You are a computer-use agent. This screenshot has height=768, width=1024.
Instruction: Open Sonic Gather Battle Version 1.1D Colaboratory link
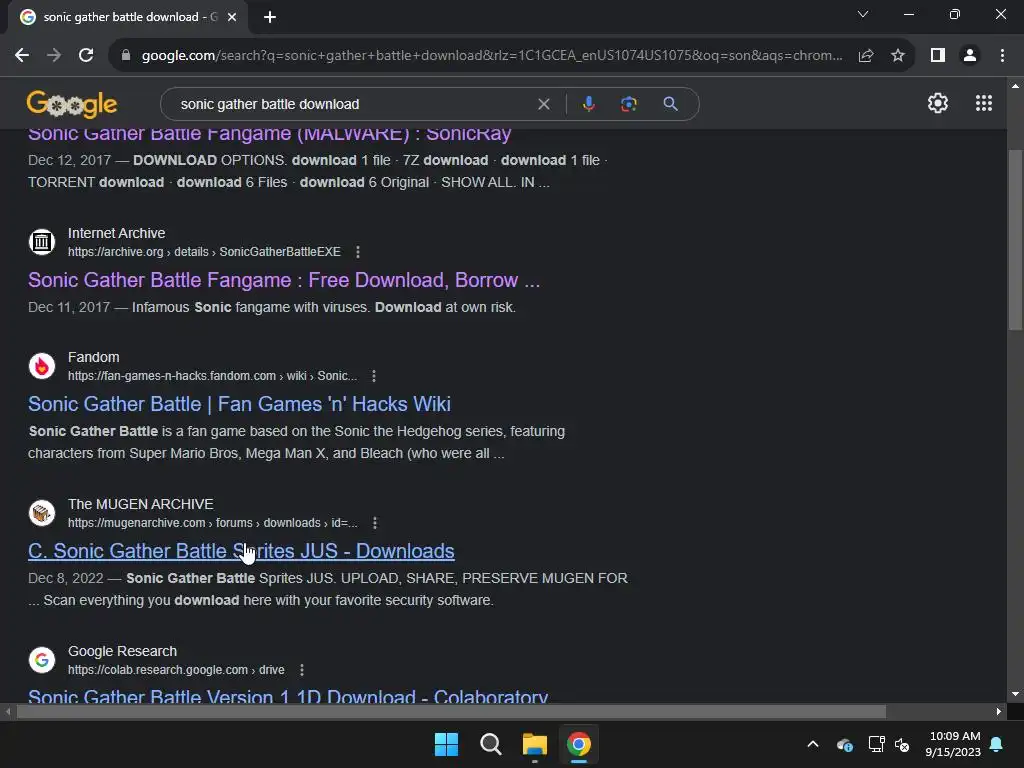point(288,696)
